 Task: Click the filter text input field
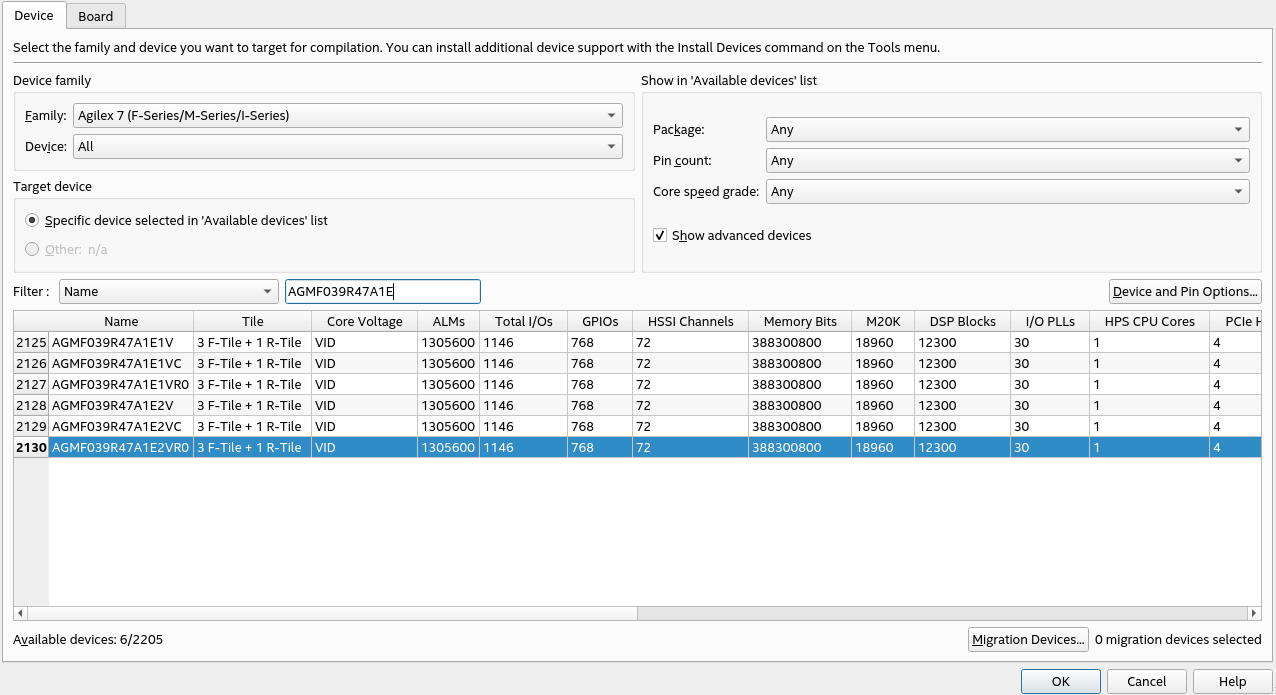coord(382,292)
